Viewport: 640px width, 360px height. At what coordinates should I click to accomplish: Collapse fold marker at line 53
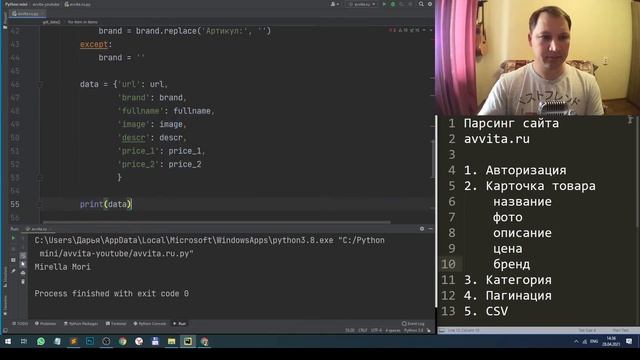pos(39,178)
